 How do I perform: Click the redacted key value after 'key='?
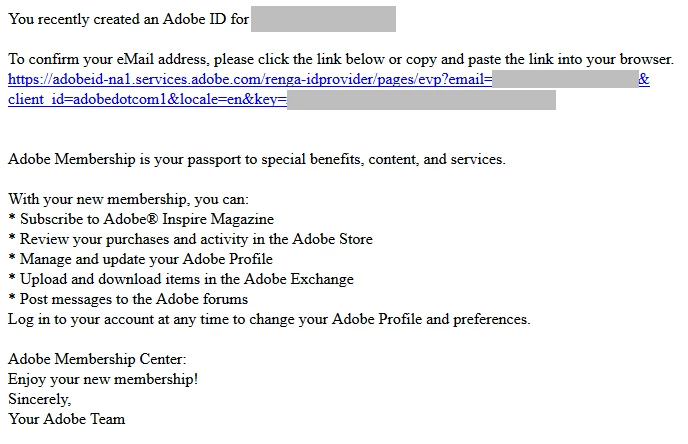[421, 100]
